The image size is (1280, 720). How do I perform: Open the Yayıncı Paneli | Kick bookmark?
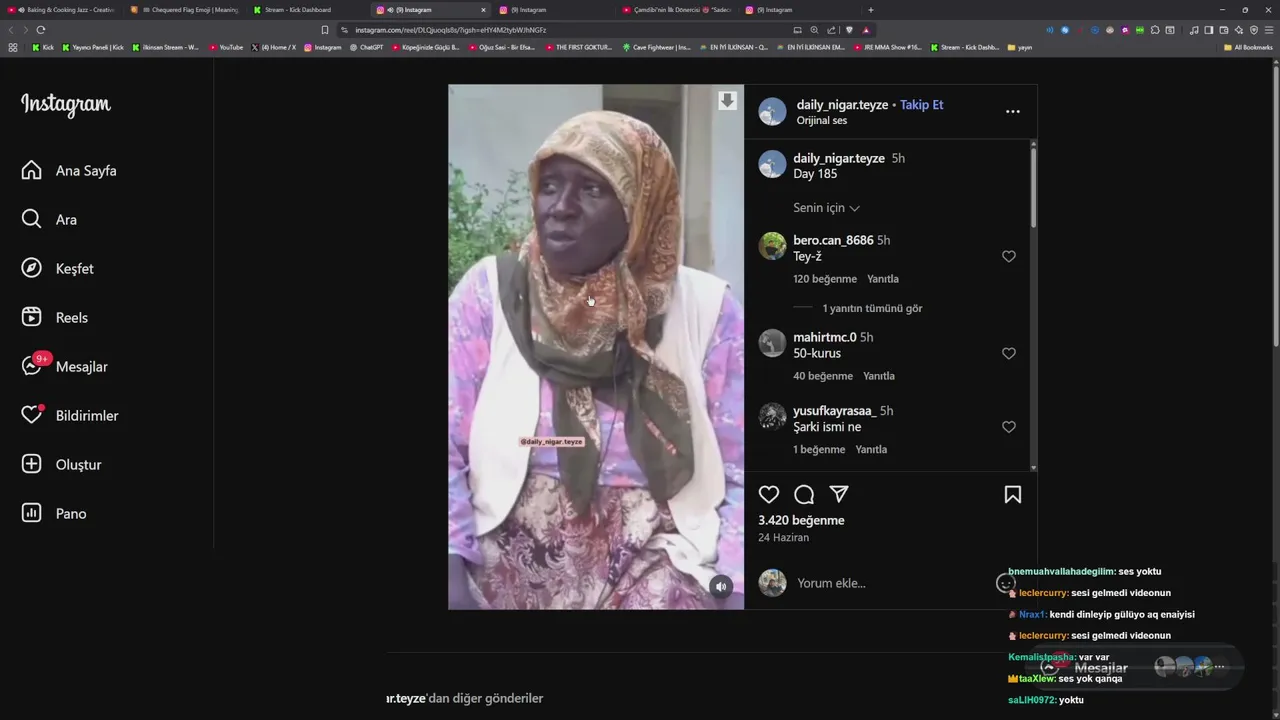coord(93,47)
